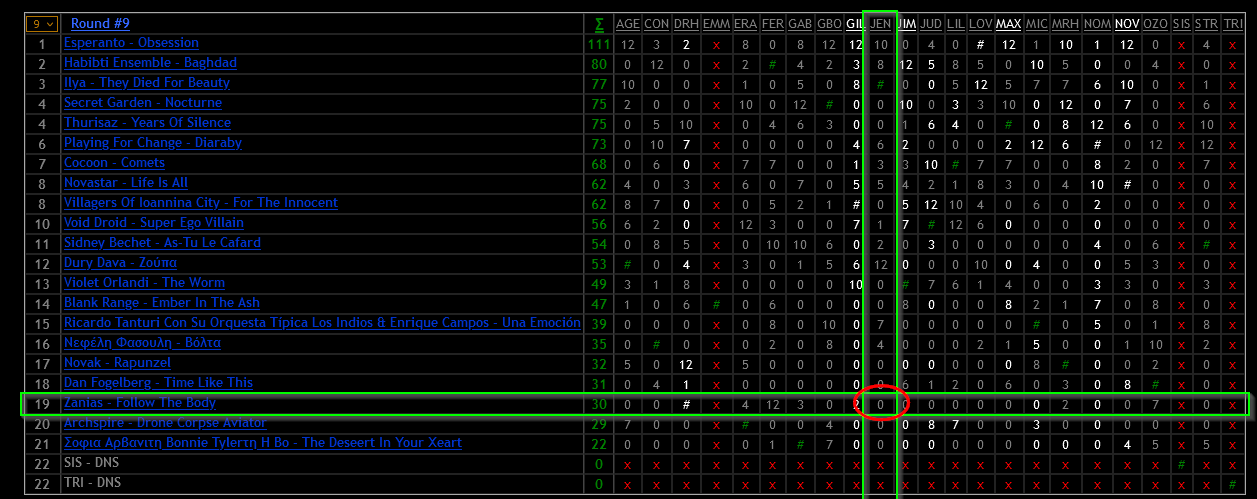Open Secret Garden - Nocturne link
This screenshot has height=499, width=1257.
[143, 103]
